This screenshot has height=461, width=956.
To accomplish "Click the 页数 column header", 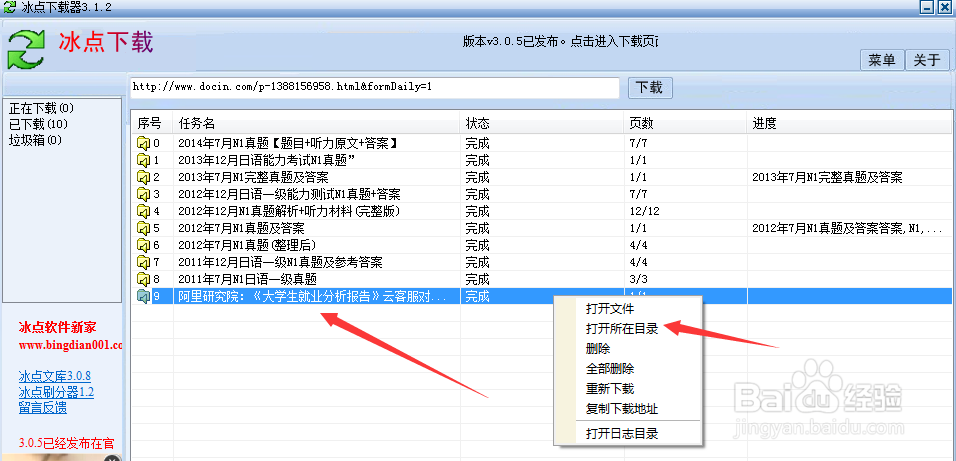I will 686,124.
